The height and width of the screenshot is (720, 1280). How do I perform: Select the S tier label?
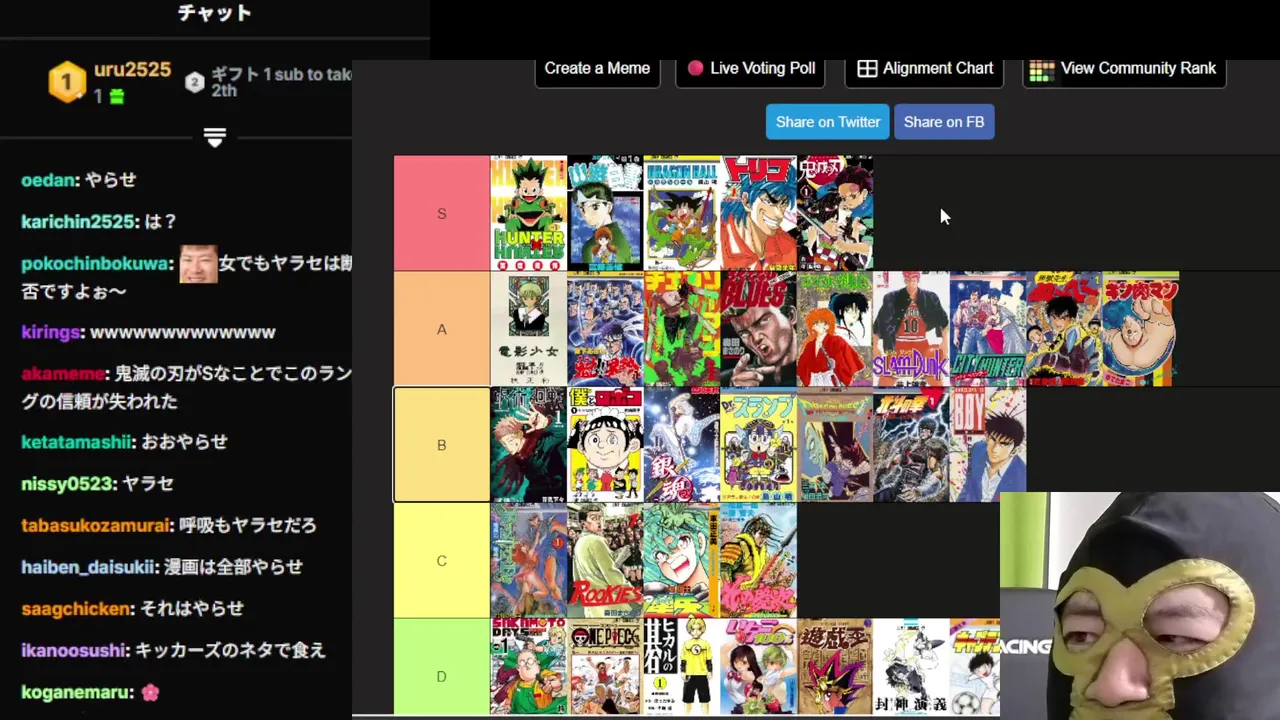coord(442,214)
